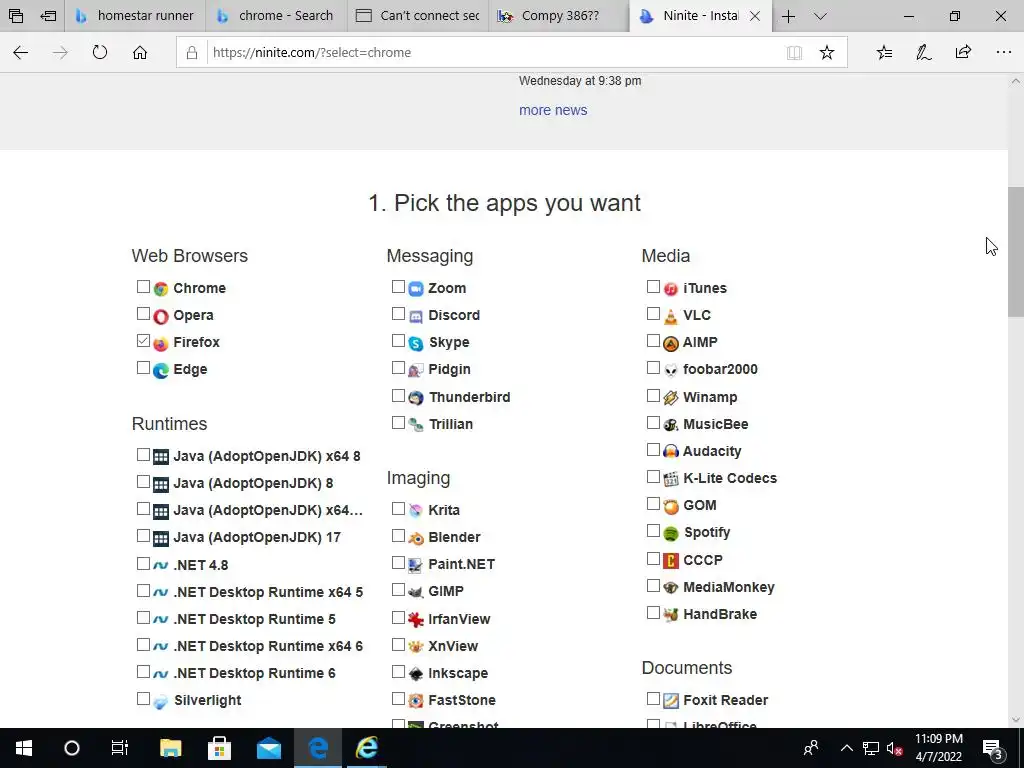Click the Inkscape app icon
Screen dimensions: 1024x768
416,674
